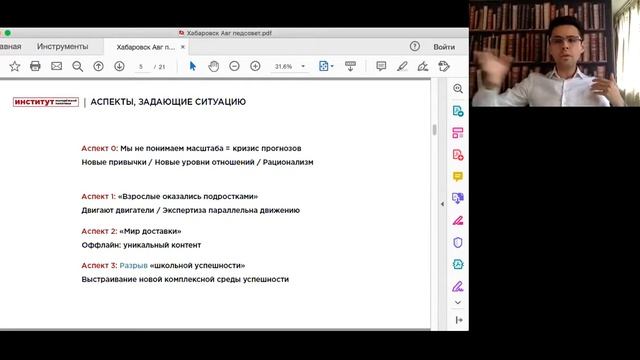The width and height of the screenshot is (640, 360).
Task: Go to the next page using the down arrow
Action: point(119,66)
